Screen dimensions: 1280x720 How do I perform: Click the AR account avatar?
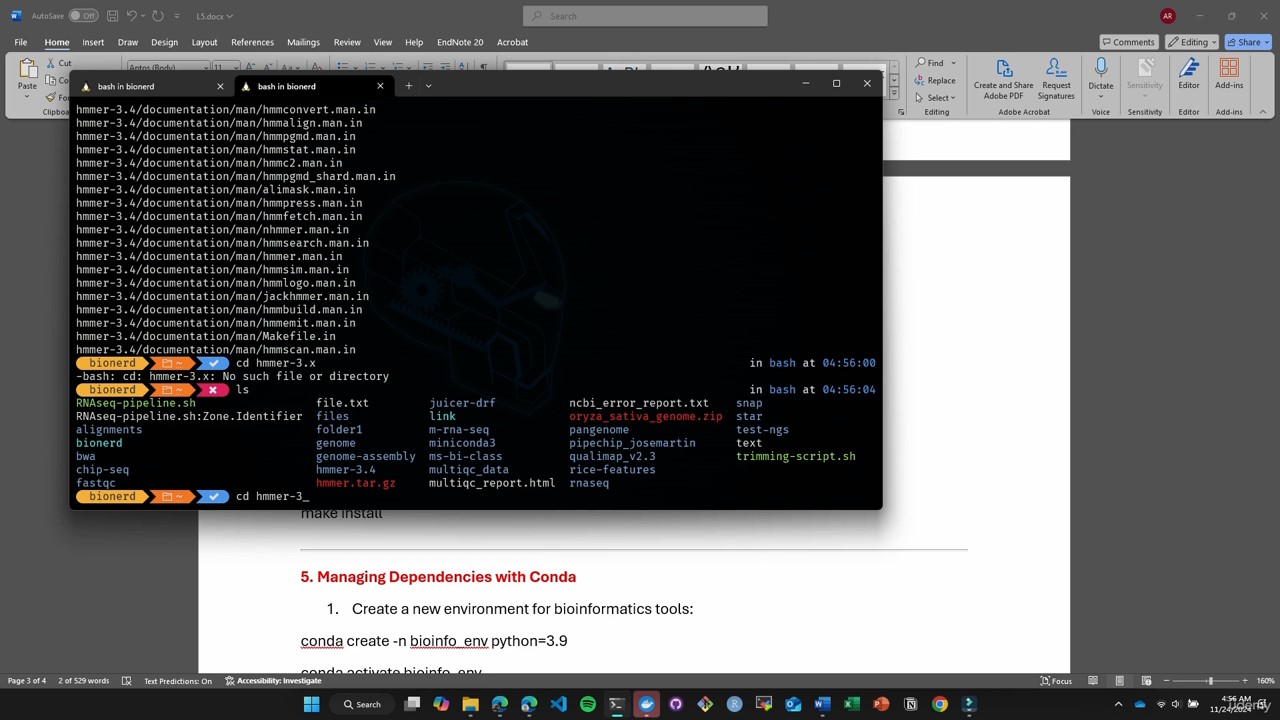[1167, 16]
